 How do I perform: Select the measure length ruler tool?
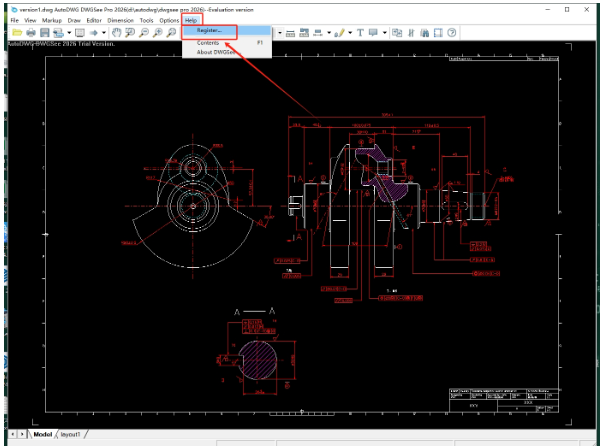(291, 33)
